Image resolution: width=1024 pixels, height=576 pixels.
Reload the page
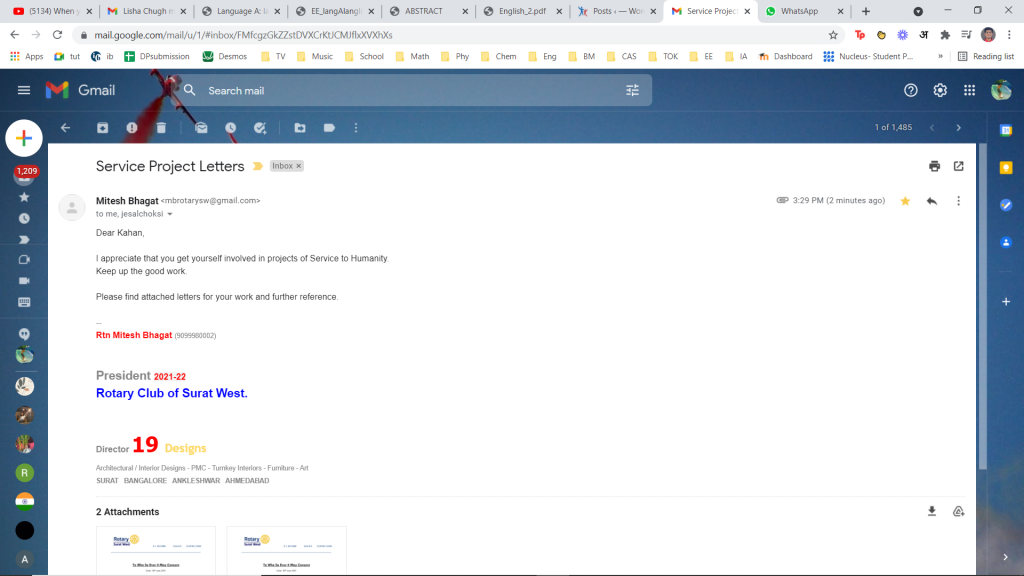click(x=57, y=35)
